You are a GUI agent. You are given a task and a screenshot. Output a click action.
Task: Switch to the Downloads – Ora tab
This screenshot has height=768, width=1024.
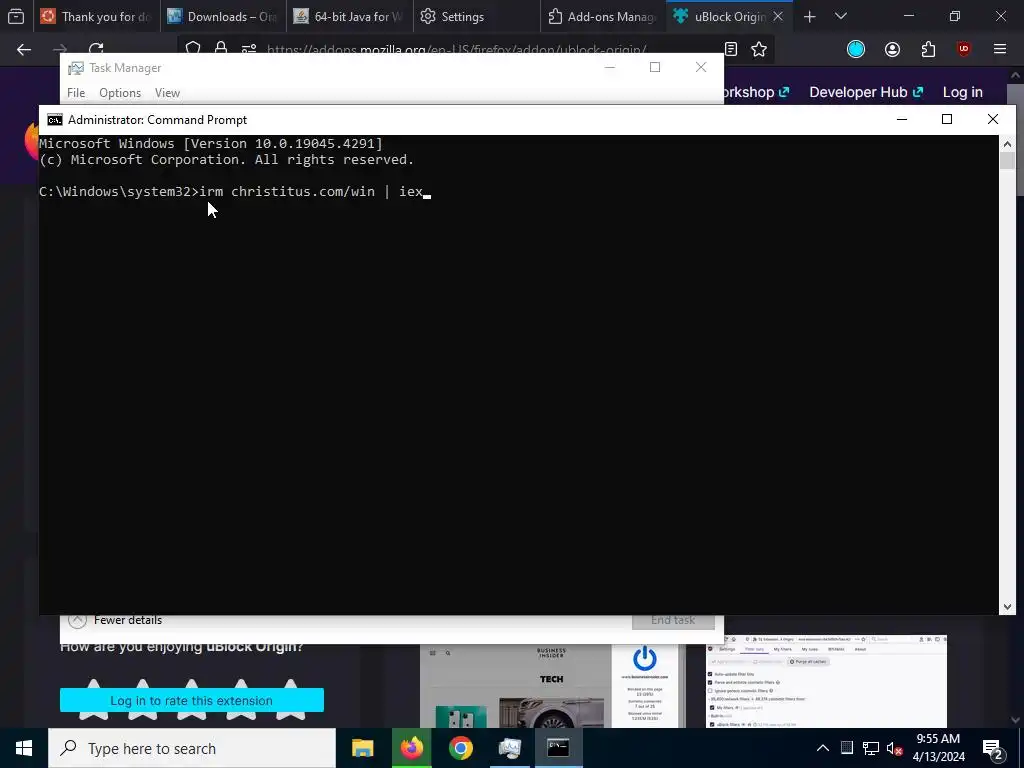pyautogui.click(x=222, y=16)
